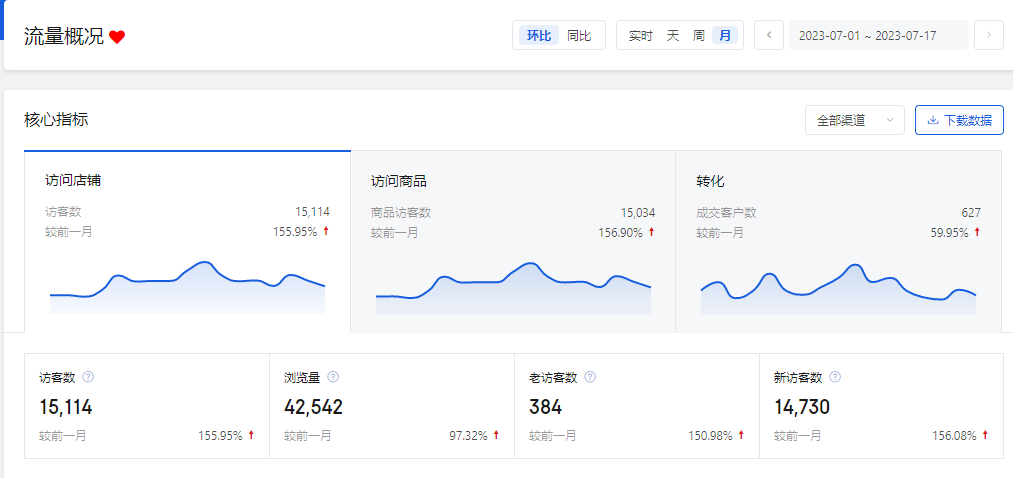Switch to 转化 metrics tab
This screenshot has height=478, width=1013.
point(838,240)
